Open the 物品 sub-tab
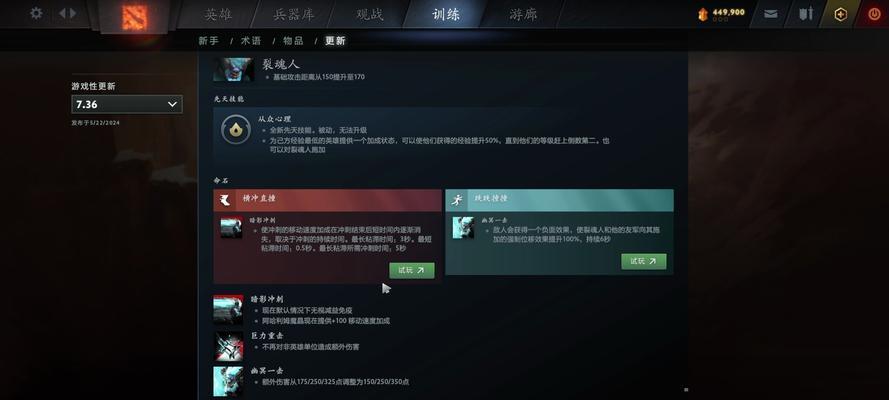This screenshot has width=889, height=400. 293,41
